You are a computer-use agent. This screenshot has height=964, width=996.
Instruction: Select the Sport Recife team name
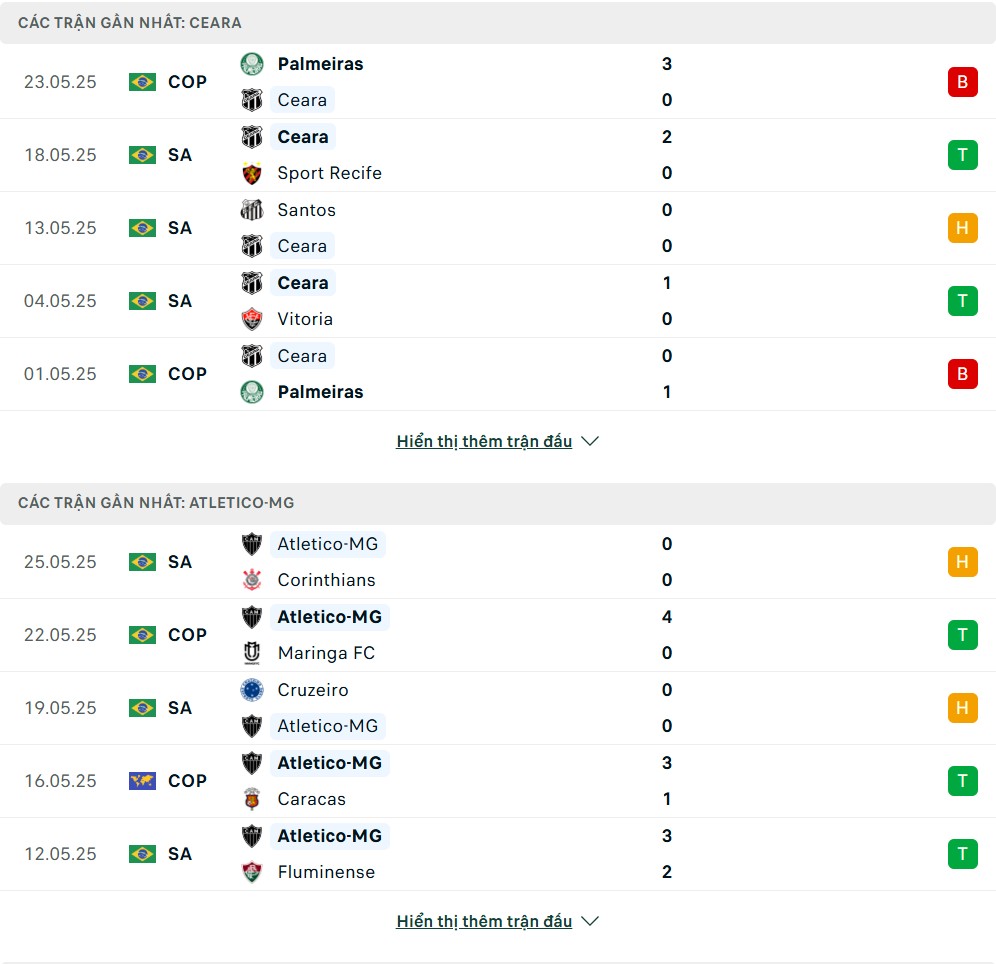330,173
